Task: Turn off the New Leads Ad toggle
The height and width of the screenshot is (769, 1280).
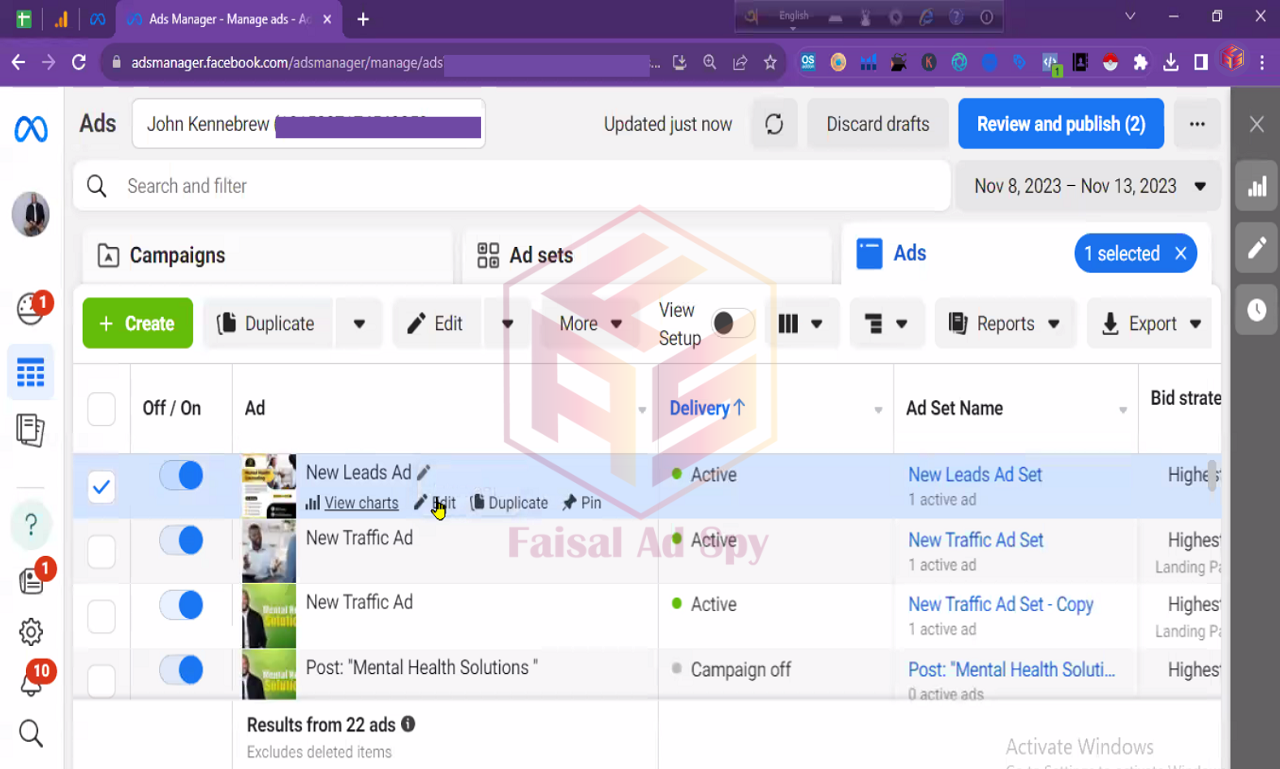Action: coord(181,476)
